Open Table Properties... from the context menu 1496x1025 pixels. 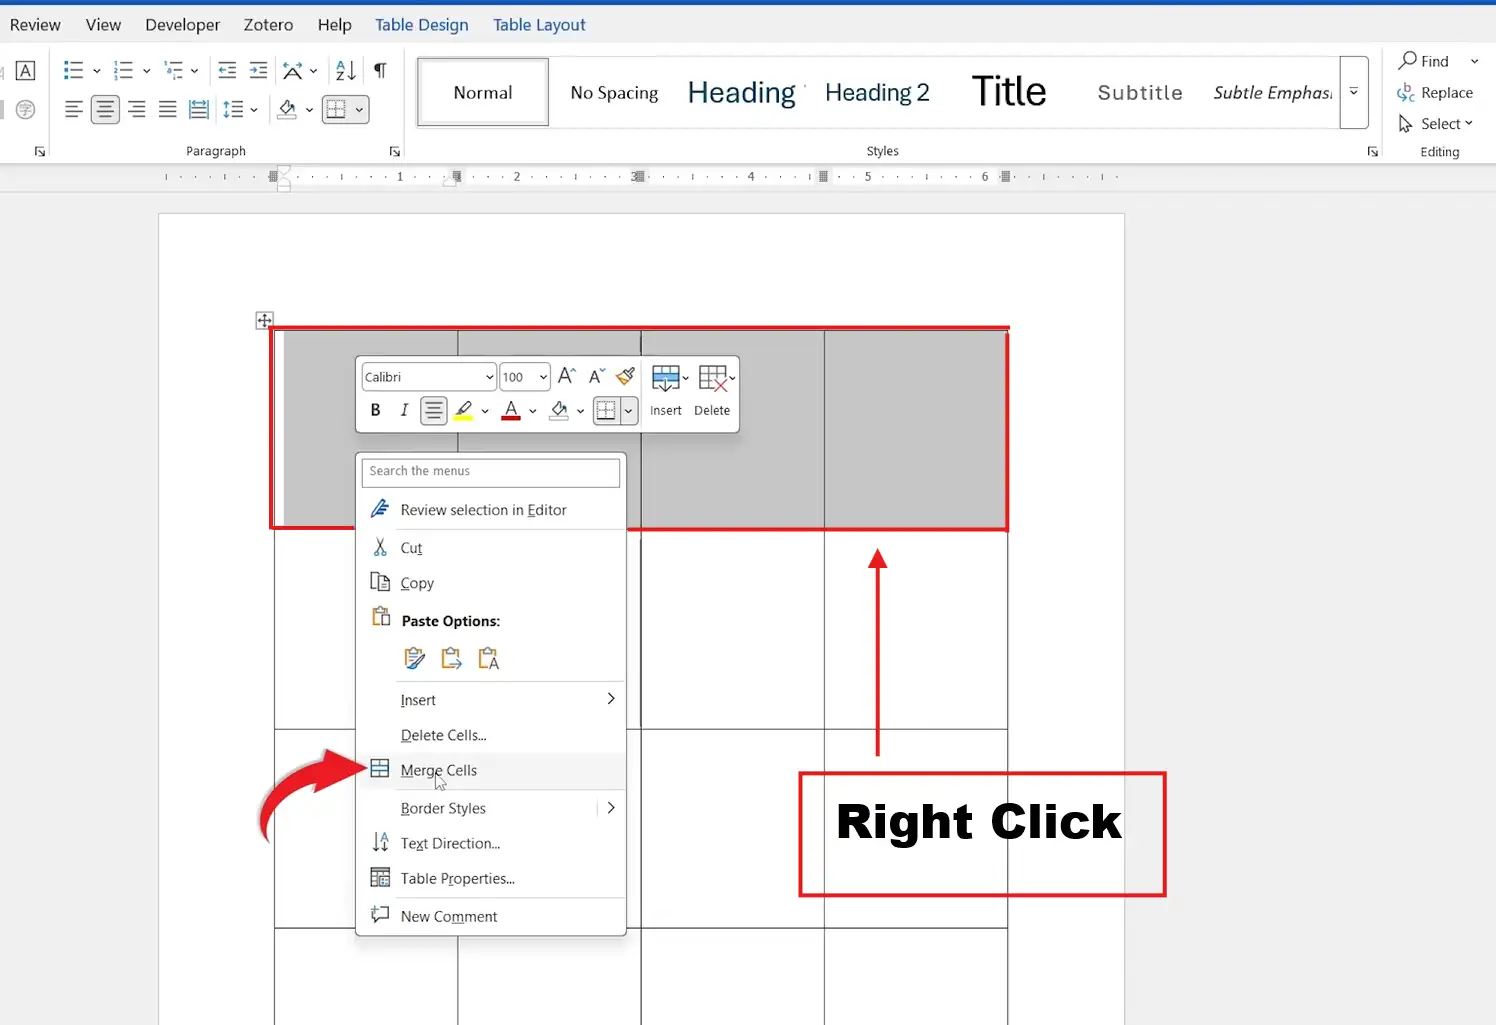(491, 878)
